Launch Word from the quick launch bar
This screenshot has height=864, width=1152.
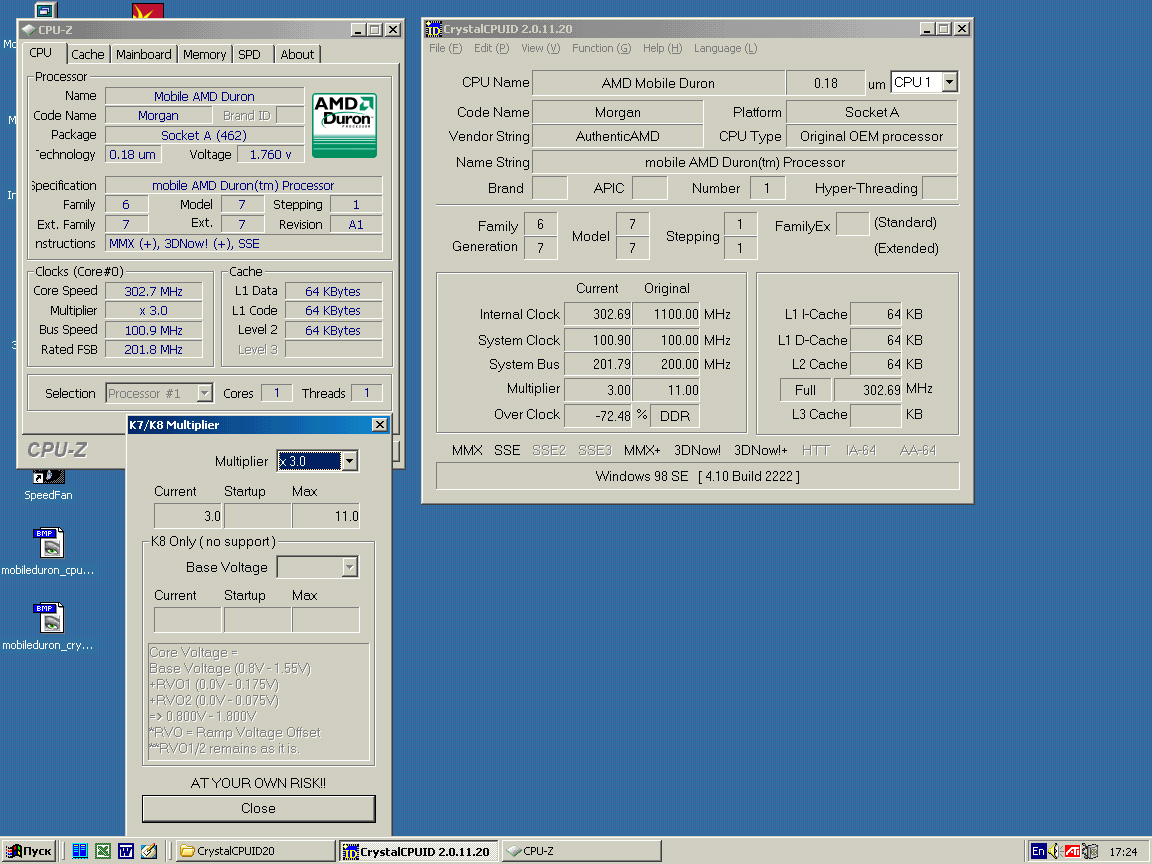(126, 851)
